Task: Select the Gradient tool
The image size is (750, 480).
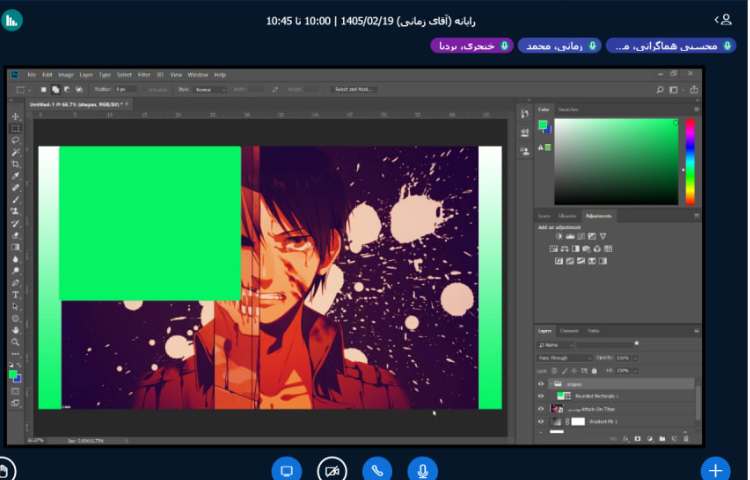Action: point(16,247)
